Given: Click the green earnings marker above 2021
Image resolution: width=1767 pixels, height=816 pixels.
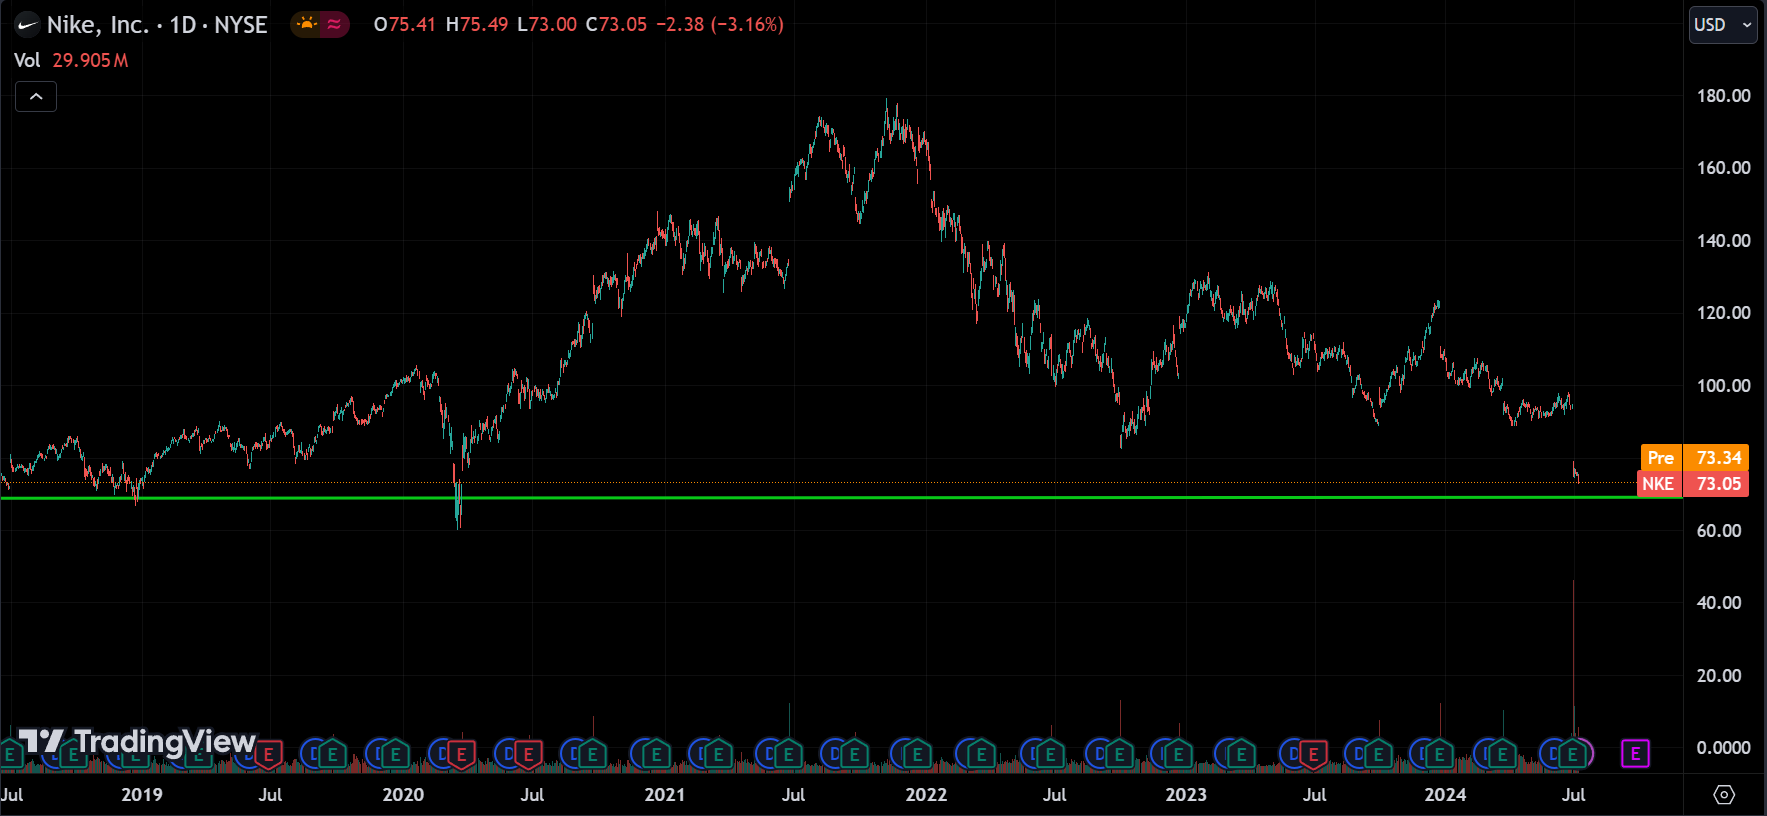Looking at the screenshot, I should (x=656, y=754).
